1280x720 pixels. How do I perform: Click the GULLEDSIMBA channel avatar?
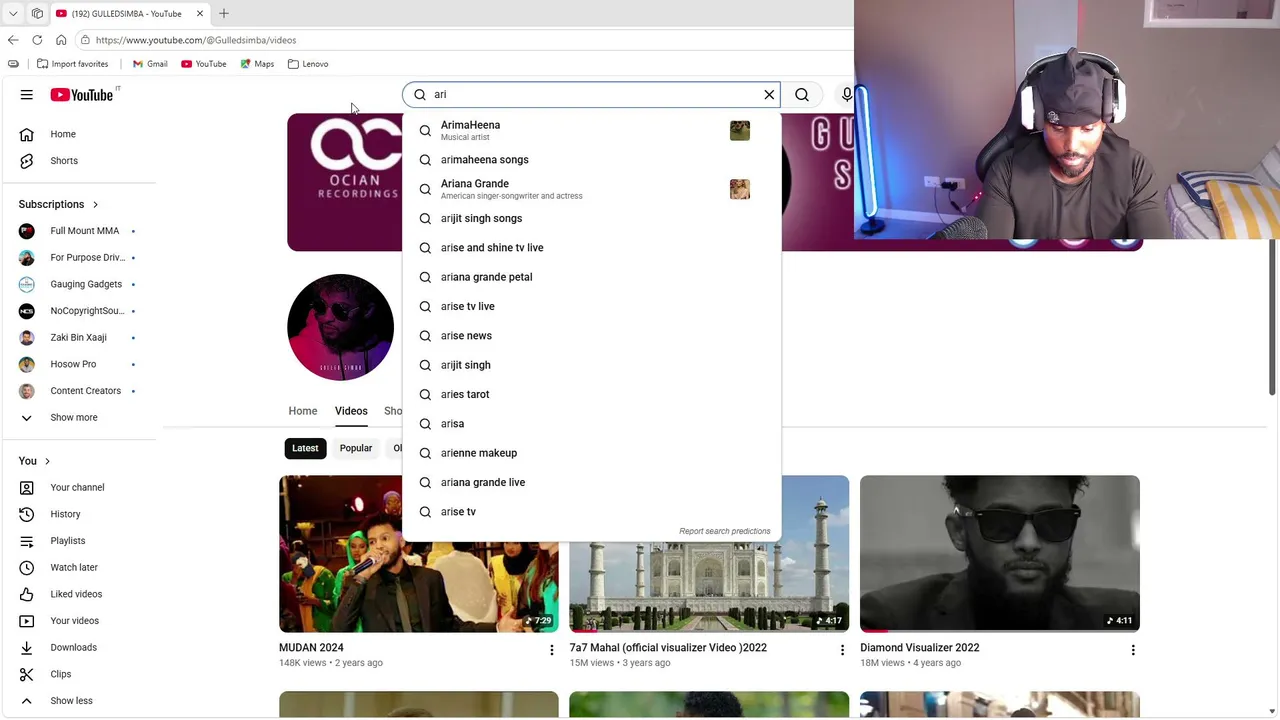coord(340,328)
